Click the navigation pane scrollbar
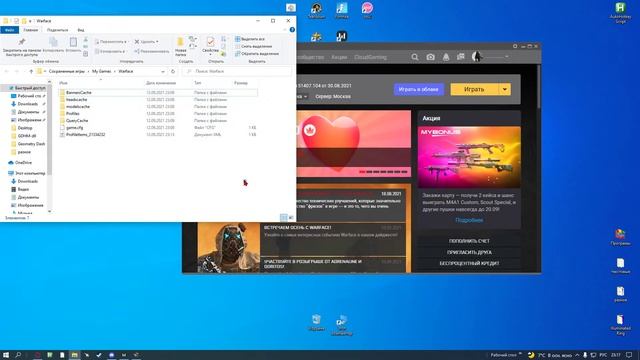The width and height of the screenshot is (640, 360). 49,131
